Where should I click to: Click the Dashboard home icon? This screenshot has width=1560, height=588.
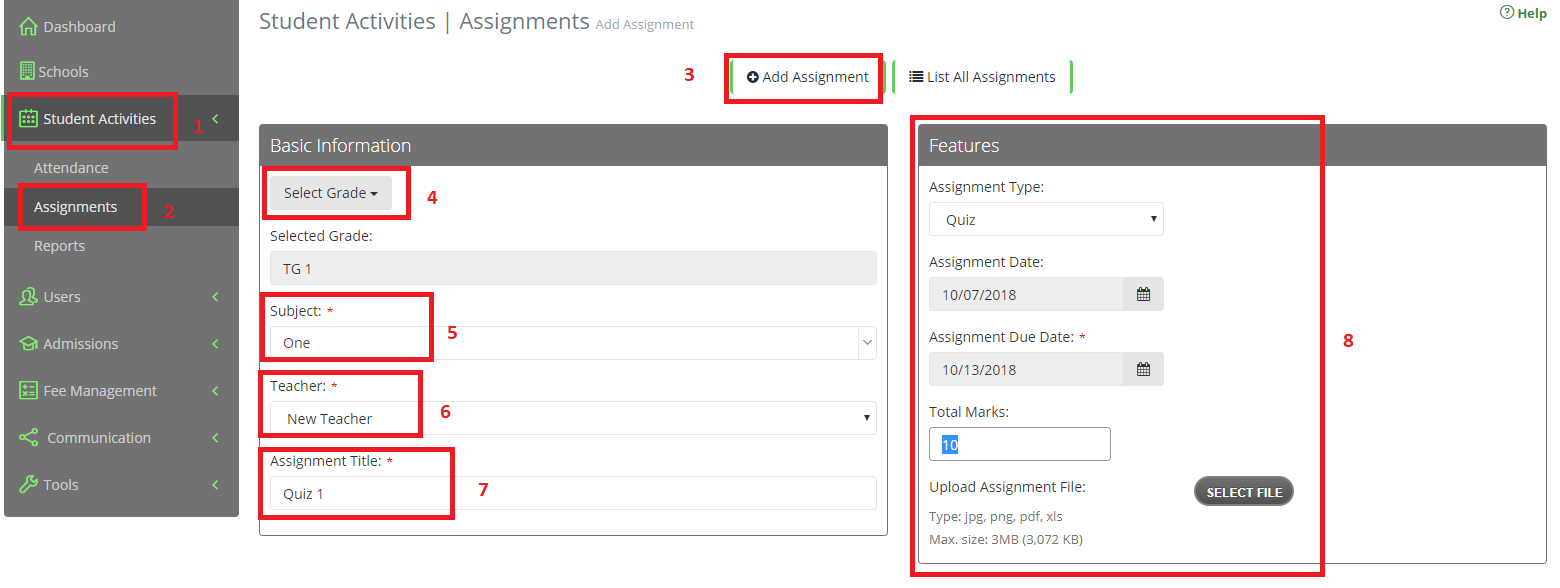pyautogui.click(x=28, y=27)
